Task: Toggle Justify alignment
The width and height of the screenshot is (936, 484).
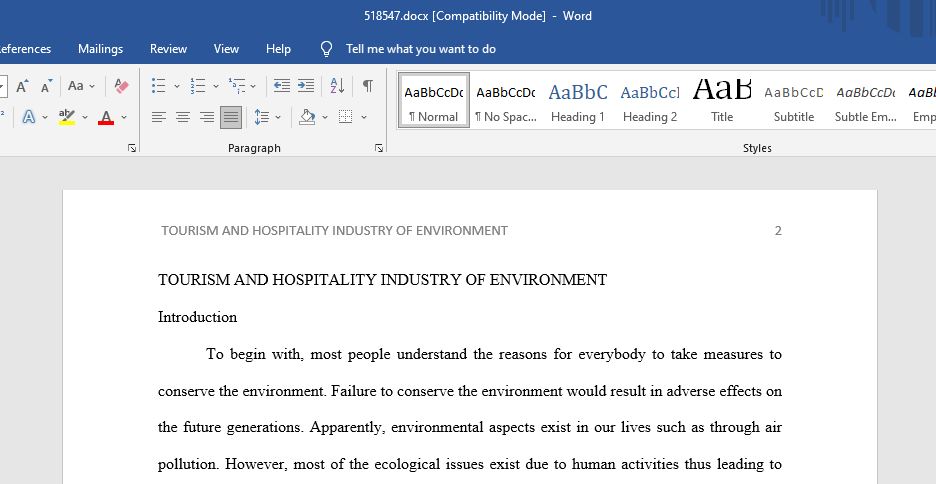Action: pos(231,117)
